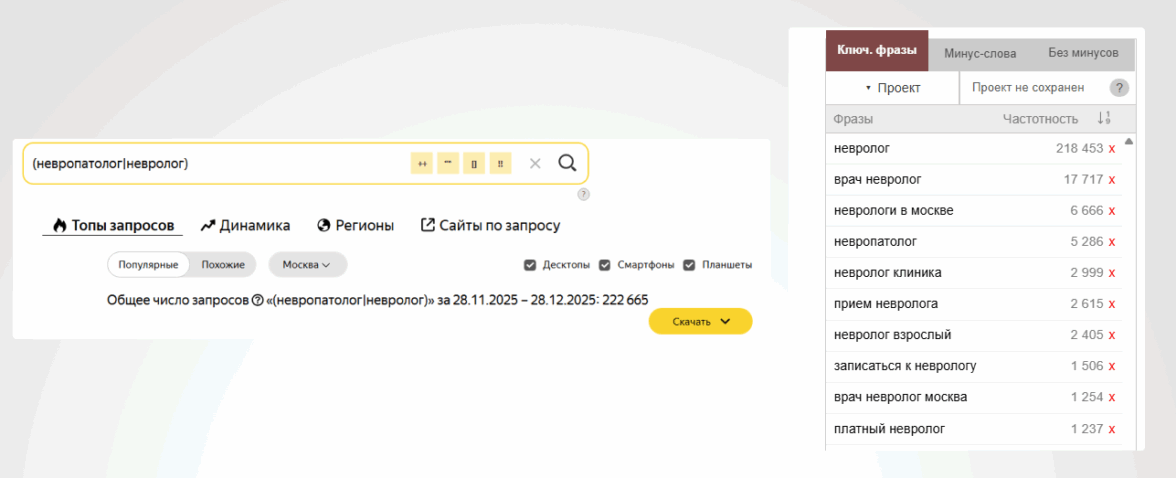
Task: Open help icon below search field
Action: 584,194
